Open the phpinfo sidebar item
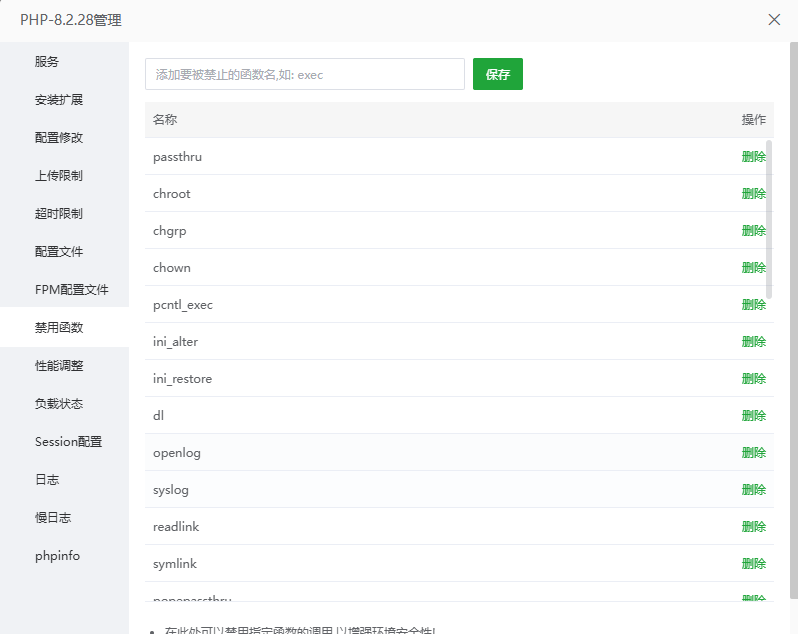The width and height of the screenshot is (798, 634). [x=57, y=556]
